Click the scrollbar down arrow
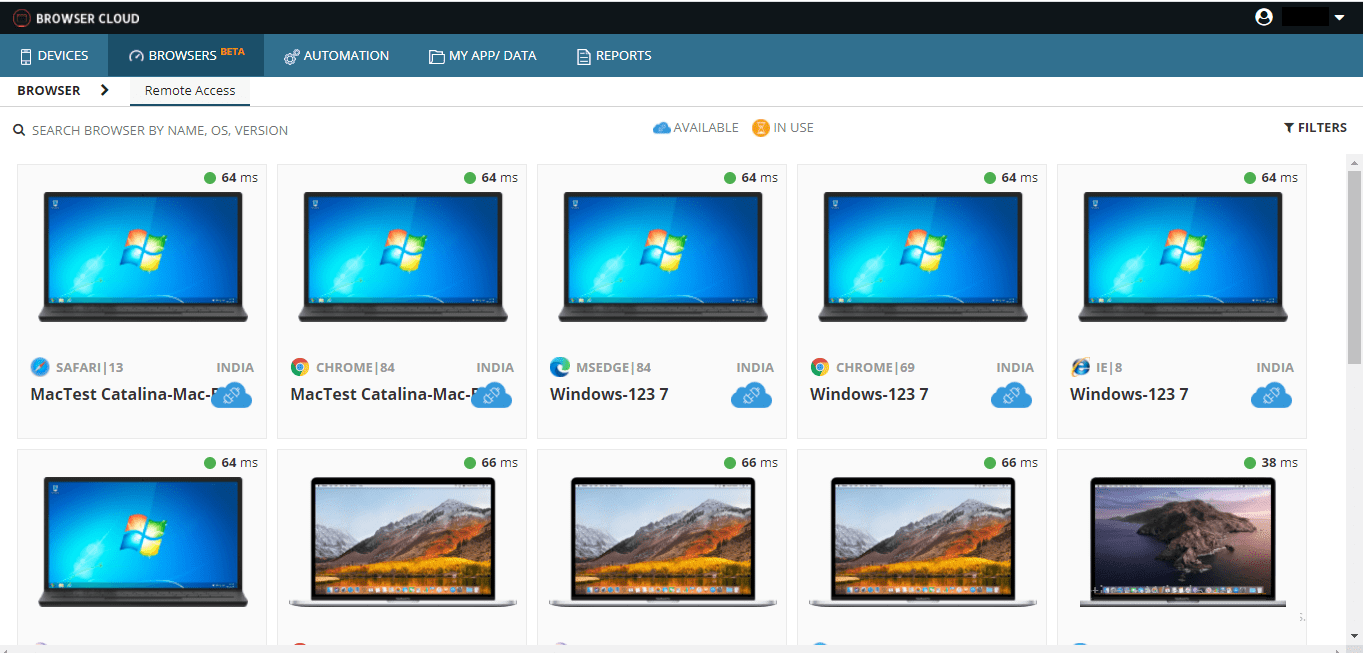1363x653 pixels. pos(1355,637)
